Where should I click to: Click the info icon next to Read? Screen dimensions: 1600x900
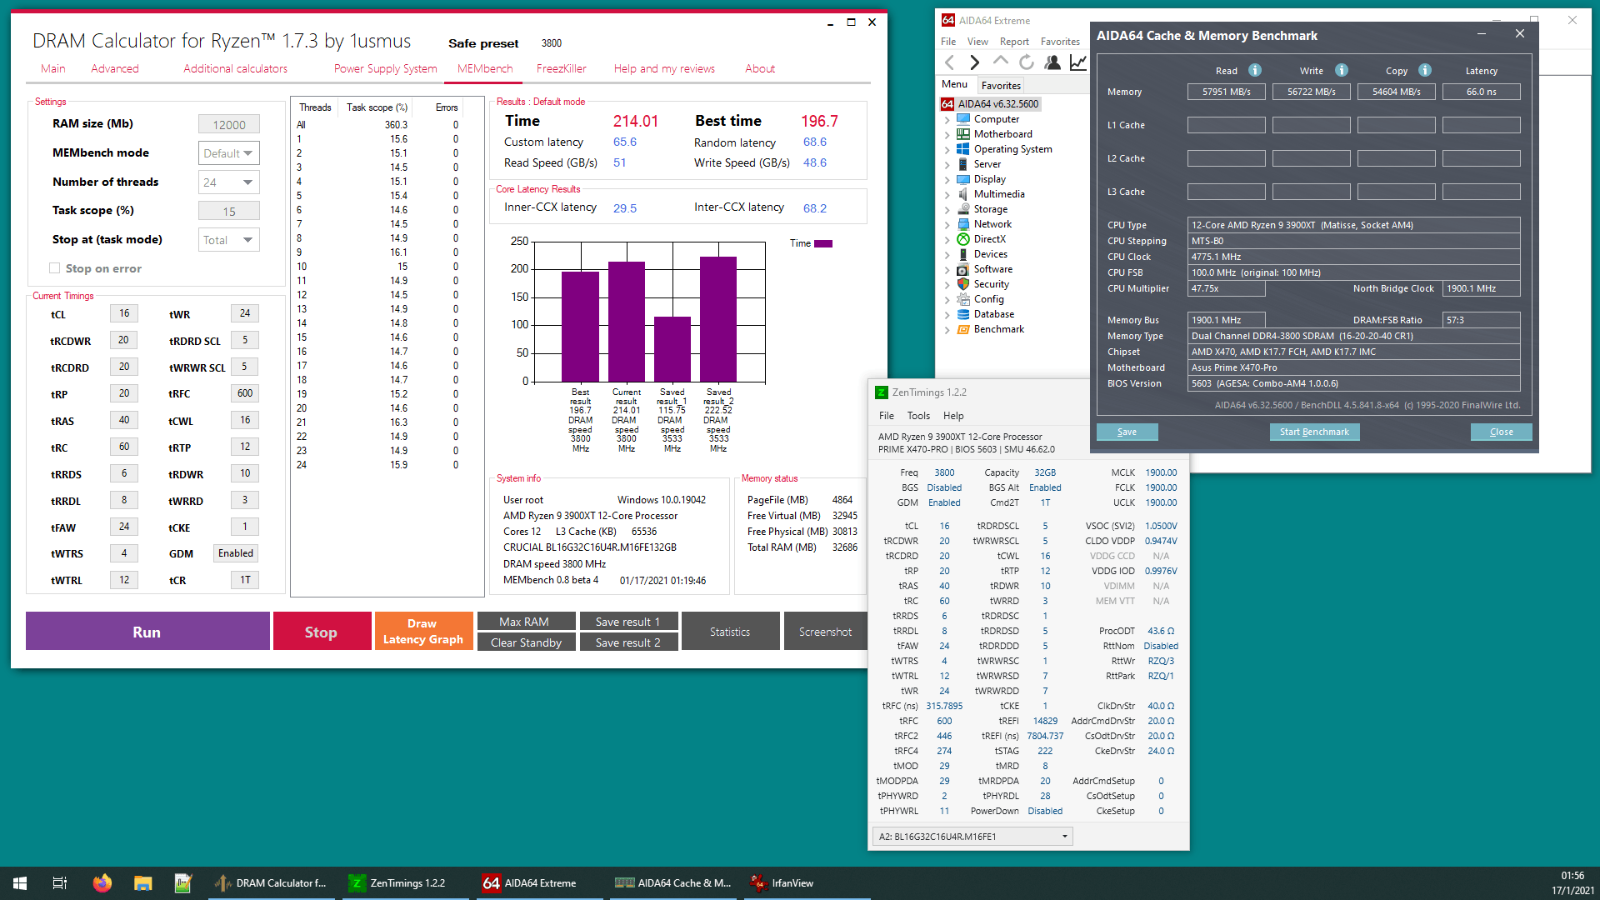tap(1255, 70)
